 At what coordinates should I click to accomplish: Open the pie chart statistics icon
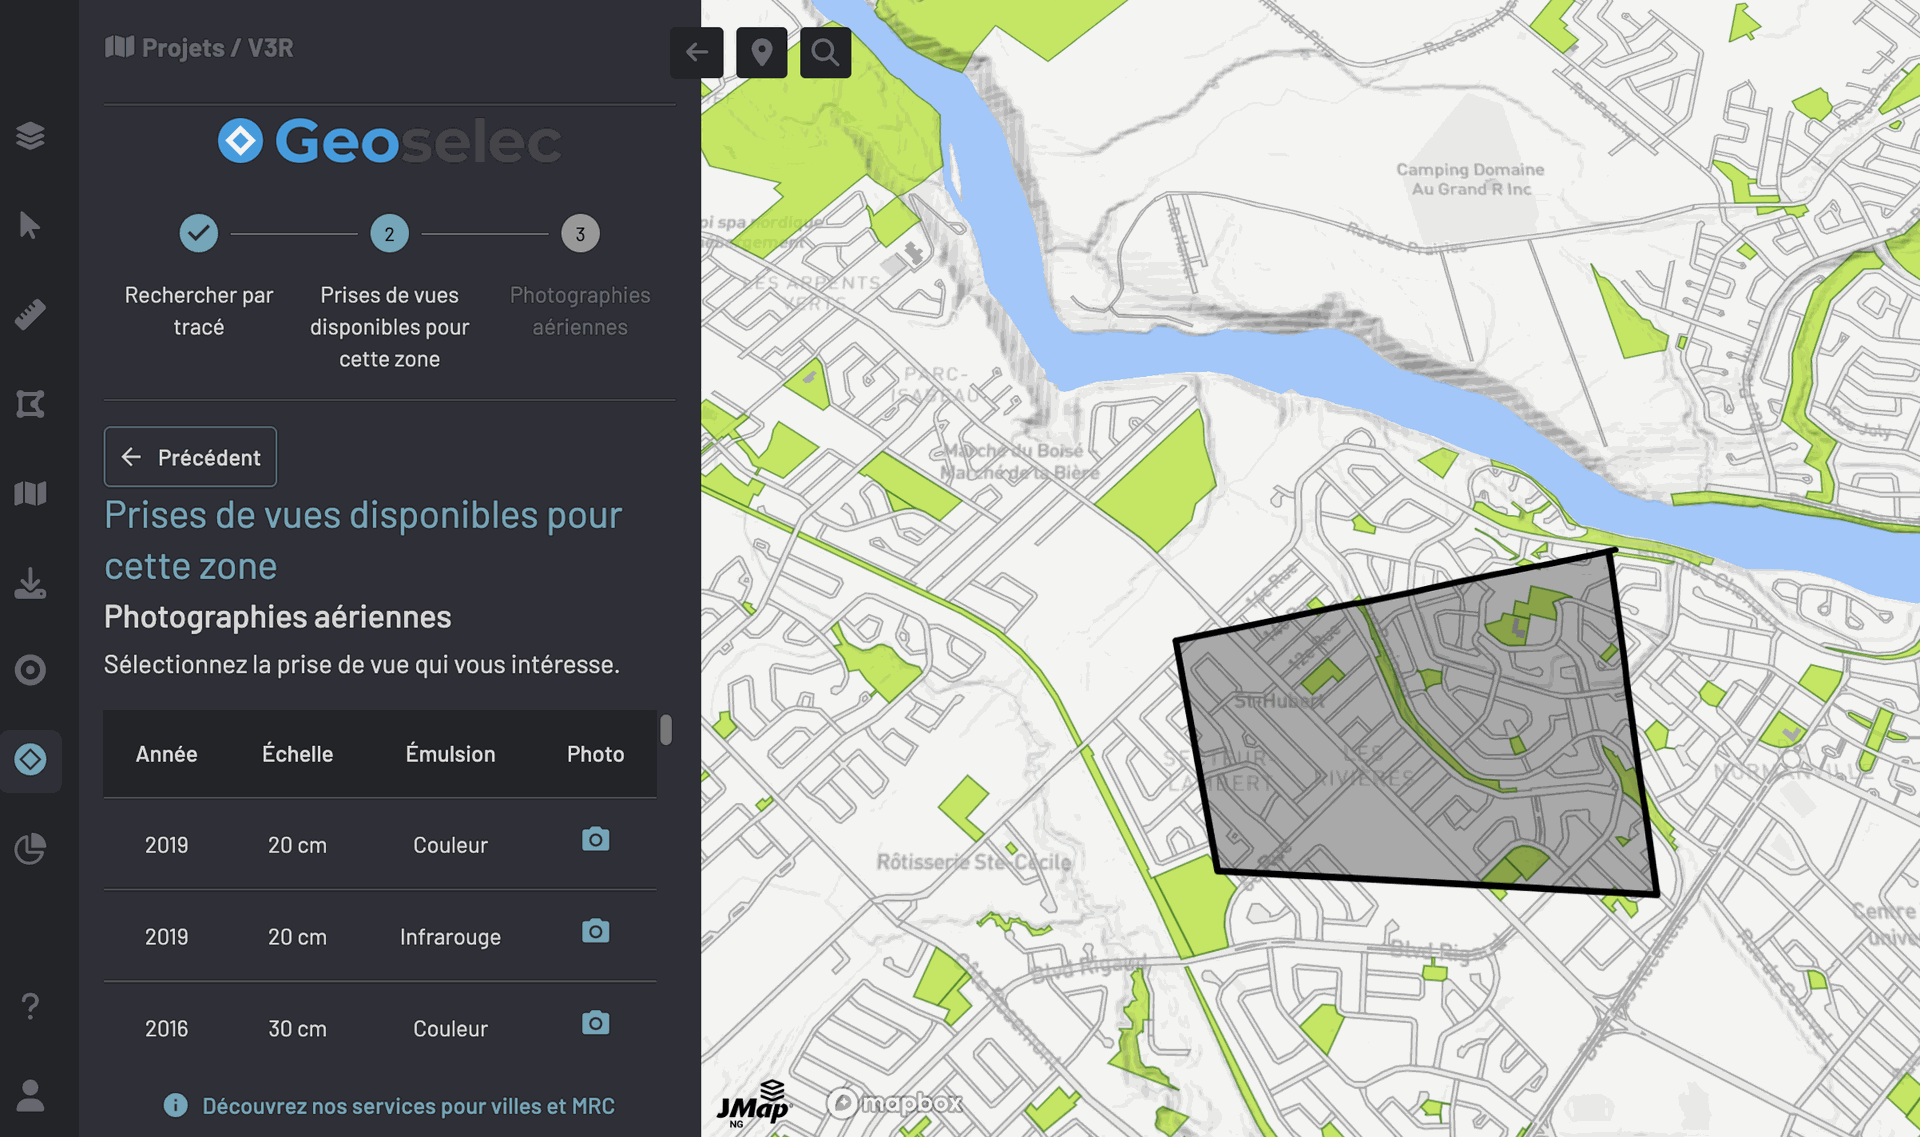tap(30, 849)
